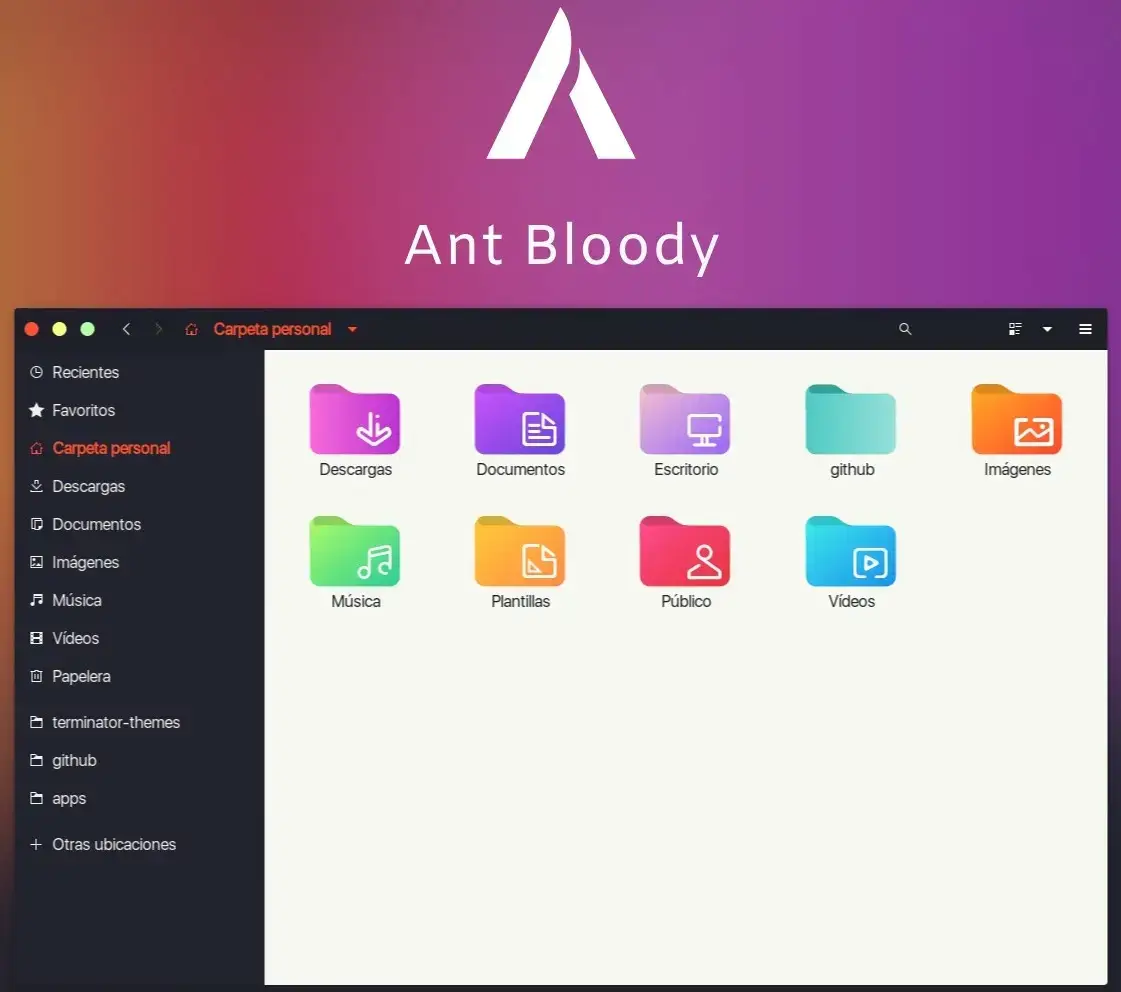Open Papelera from the sidebar
The image size is (1121, 992).
pyautogui.click(x=80, y=676)
